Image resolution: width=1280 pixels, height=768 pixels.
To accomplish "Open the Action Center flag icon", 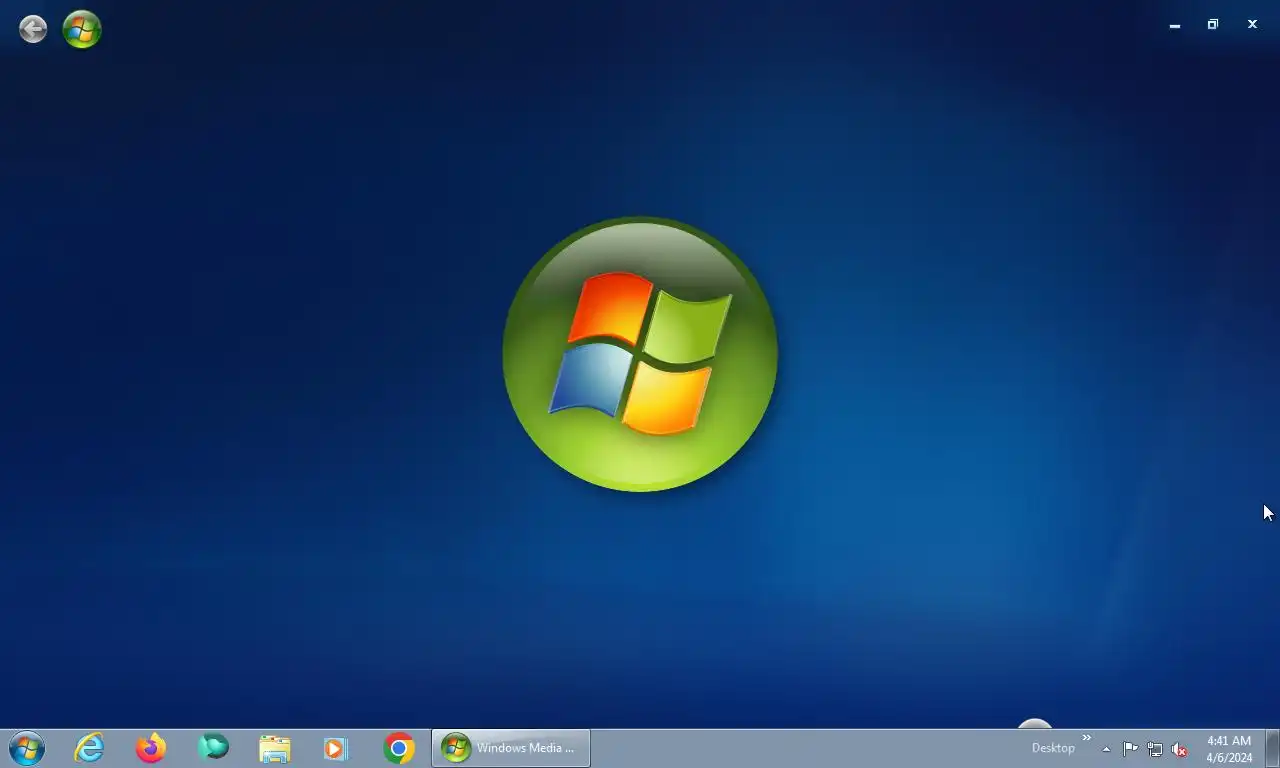I will (x=1130, y=749).
